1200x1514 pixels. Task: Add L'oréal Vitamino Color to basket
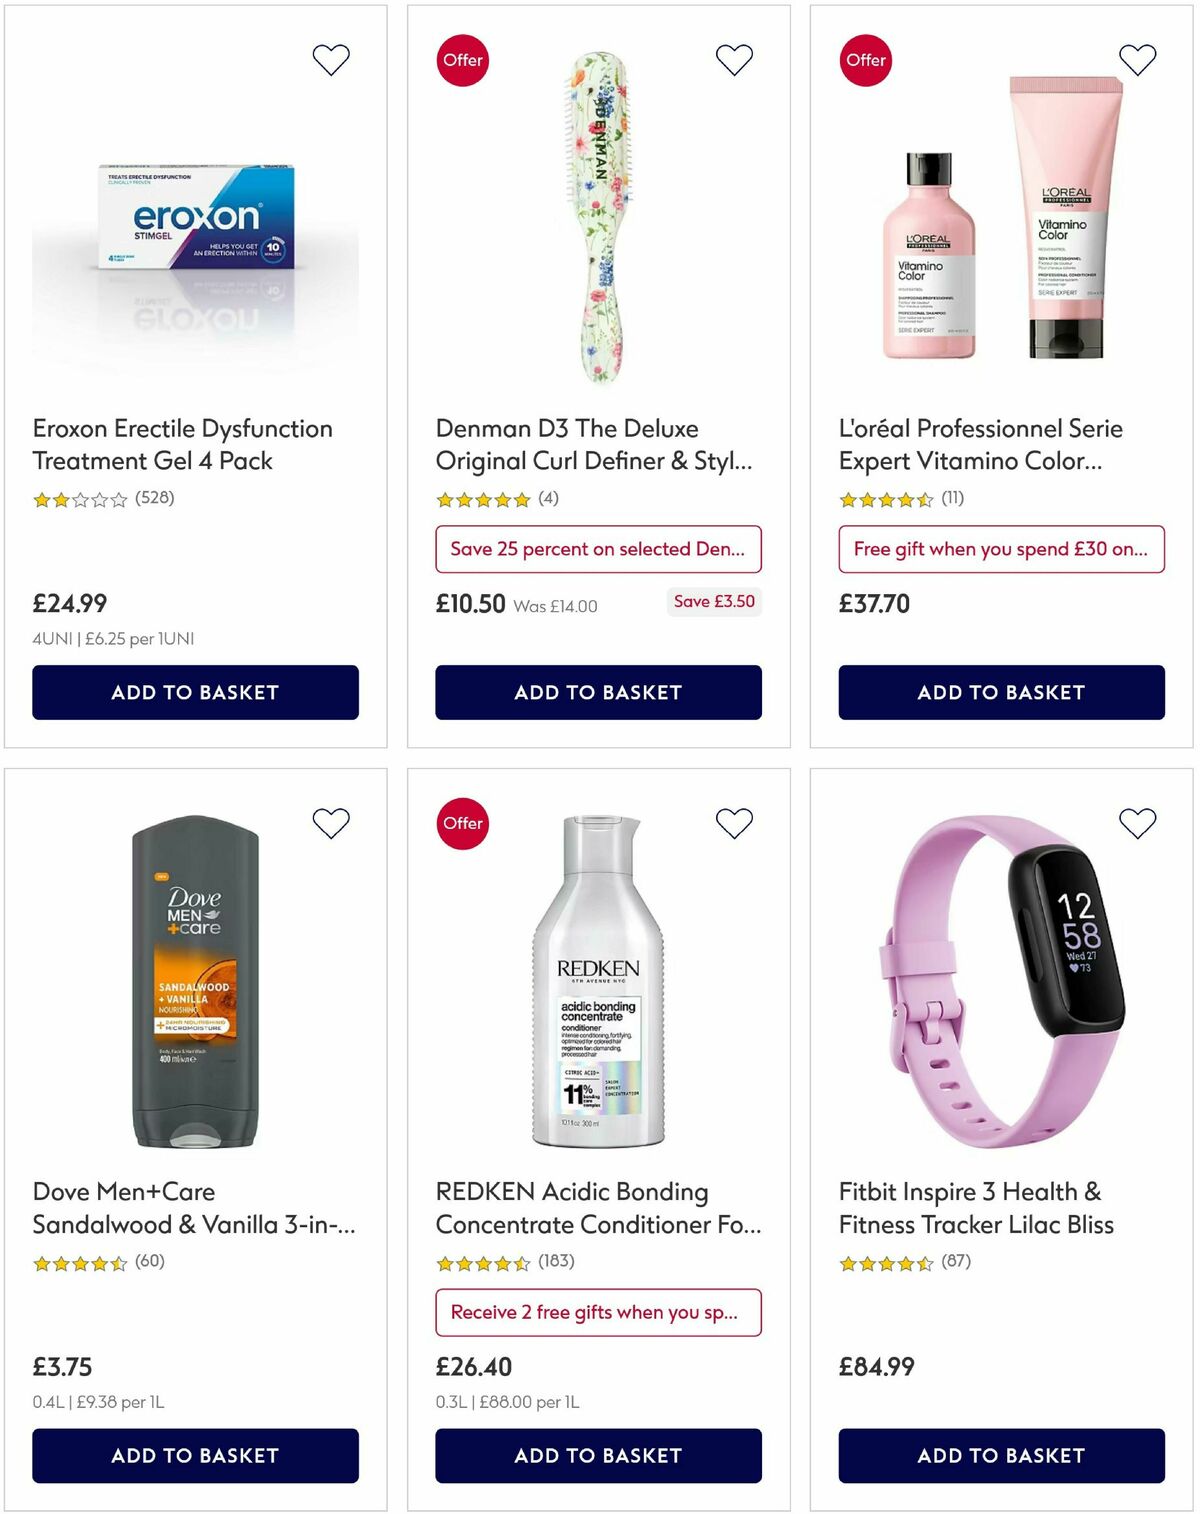click(1000, 692)
